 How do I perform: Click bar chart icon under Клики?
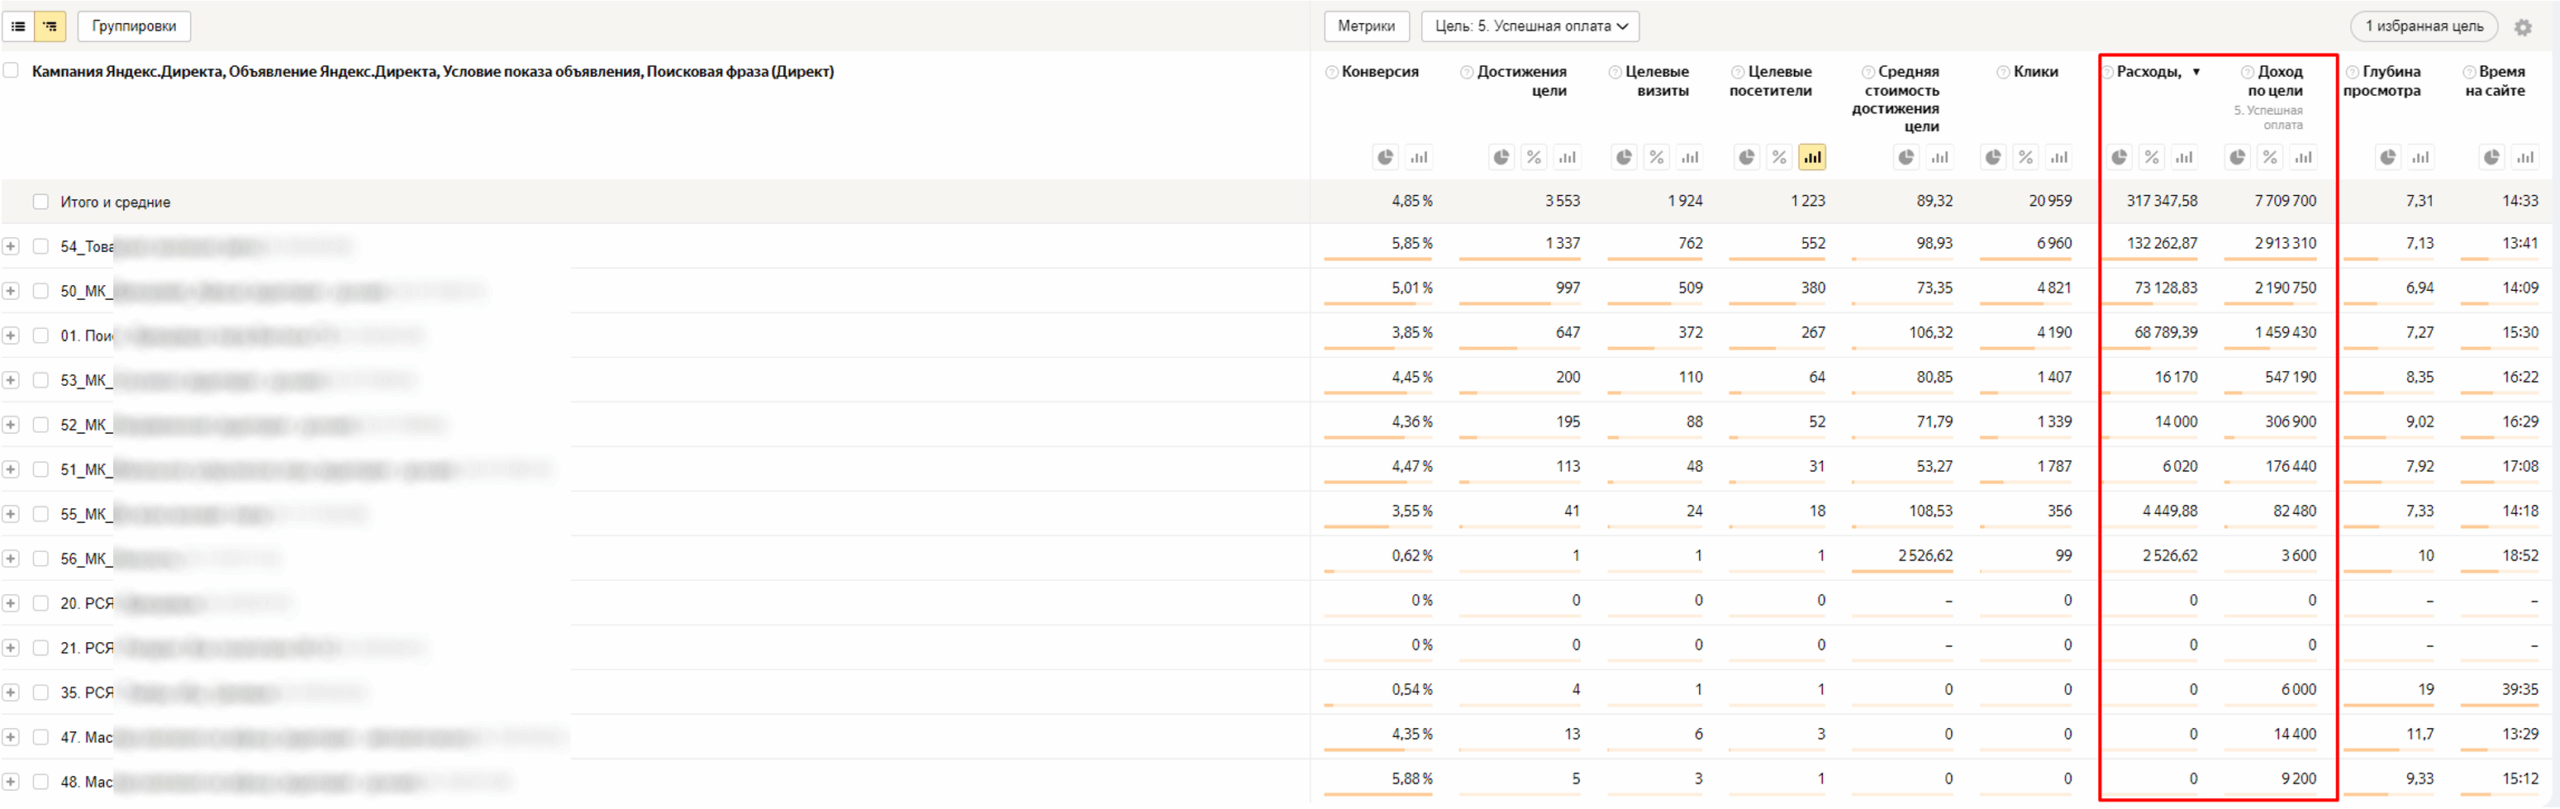[x=2059, y=157]
